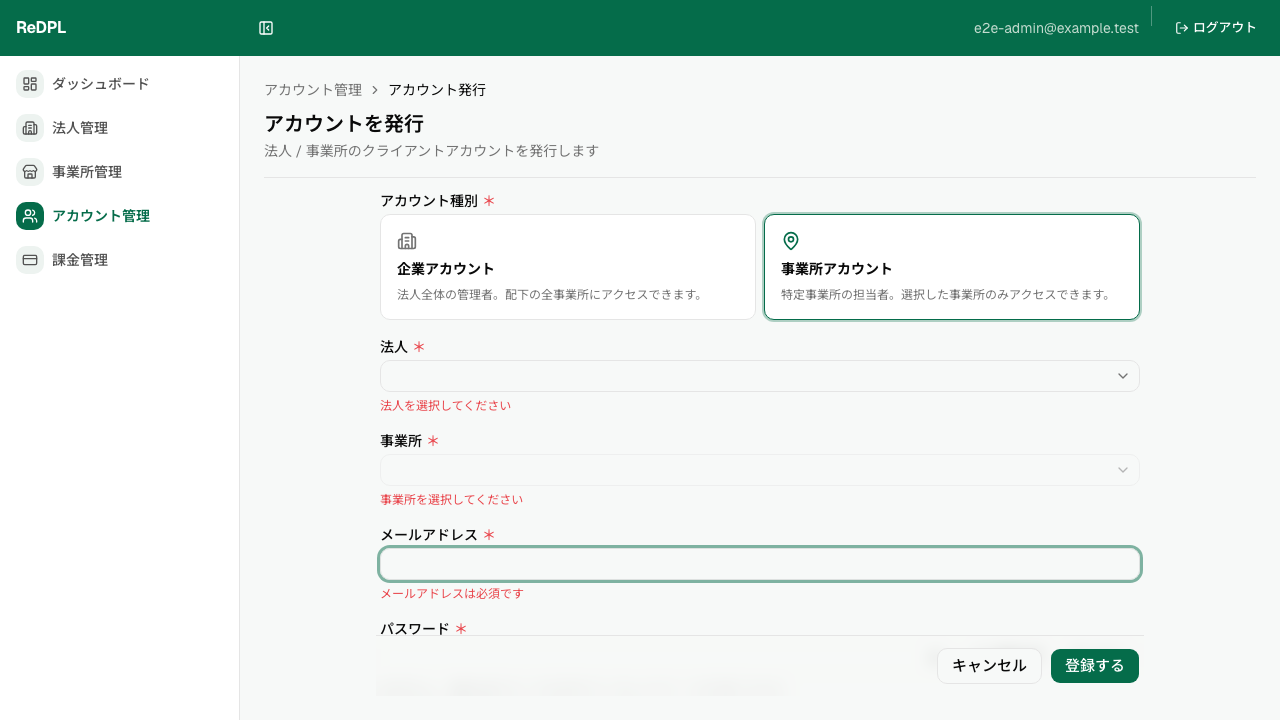Open the 事業所 dropdown
Screen dimensions: 1280x720
coord(760,470)
